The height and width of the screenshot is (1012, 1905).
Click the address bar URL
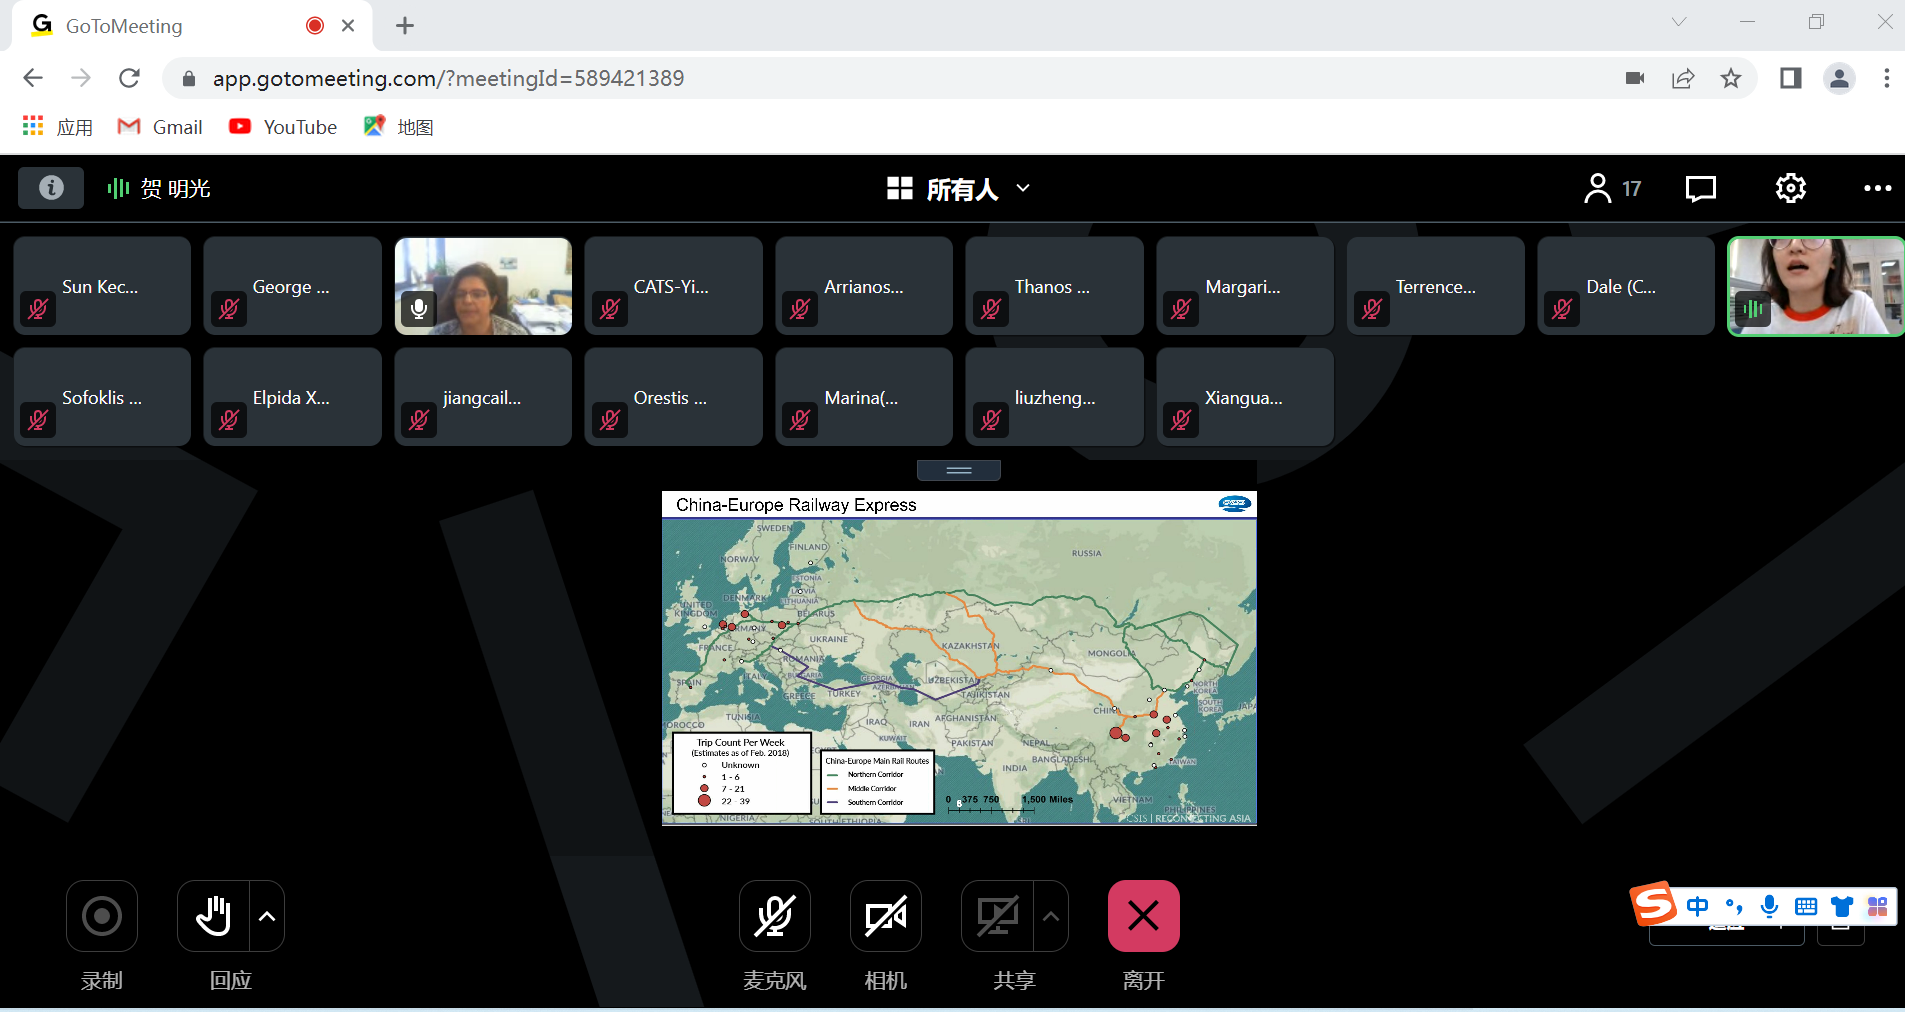448,78
